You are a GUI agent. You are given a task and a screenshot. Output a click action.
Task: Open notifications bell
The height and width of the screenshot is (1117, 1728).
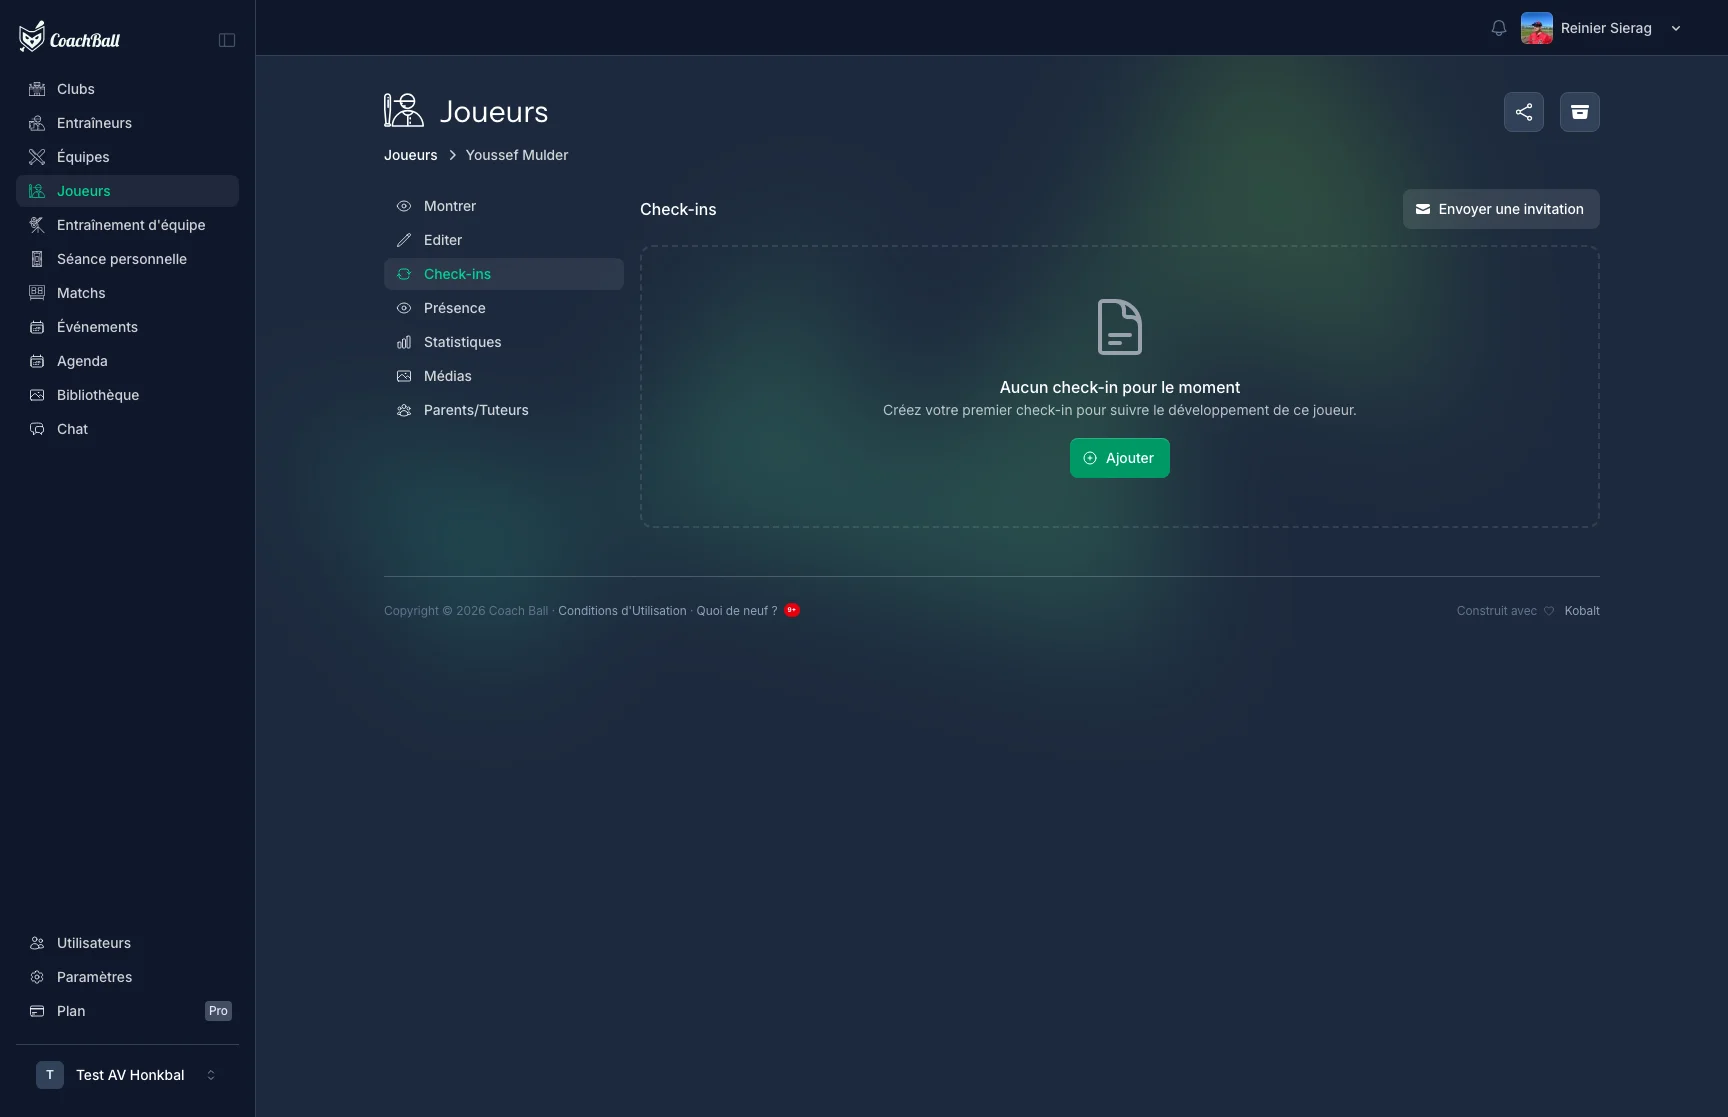(1498, 28)
